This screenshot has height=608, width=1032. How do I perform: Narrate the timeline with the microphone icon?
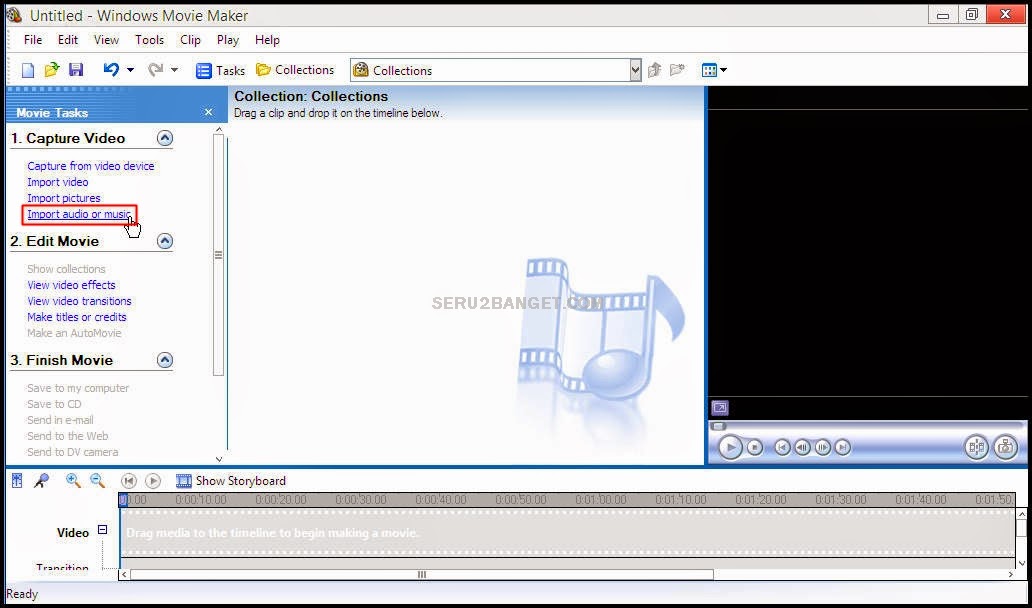pos(41,481)
